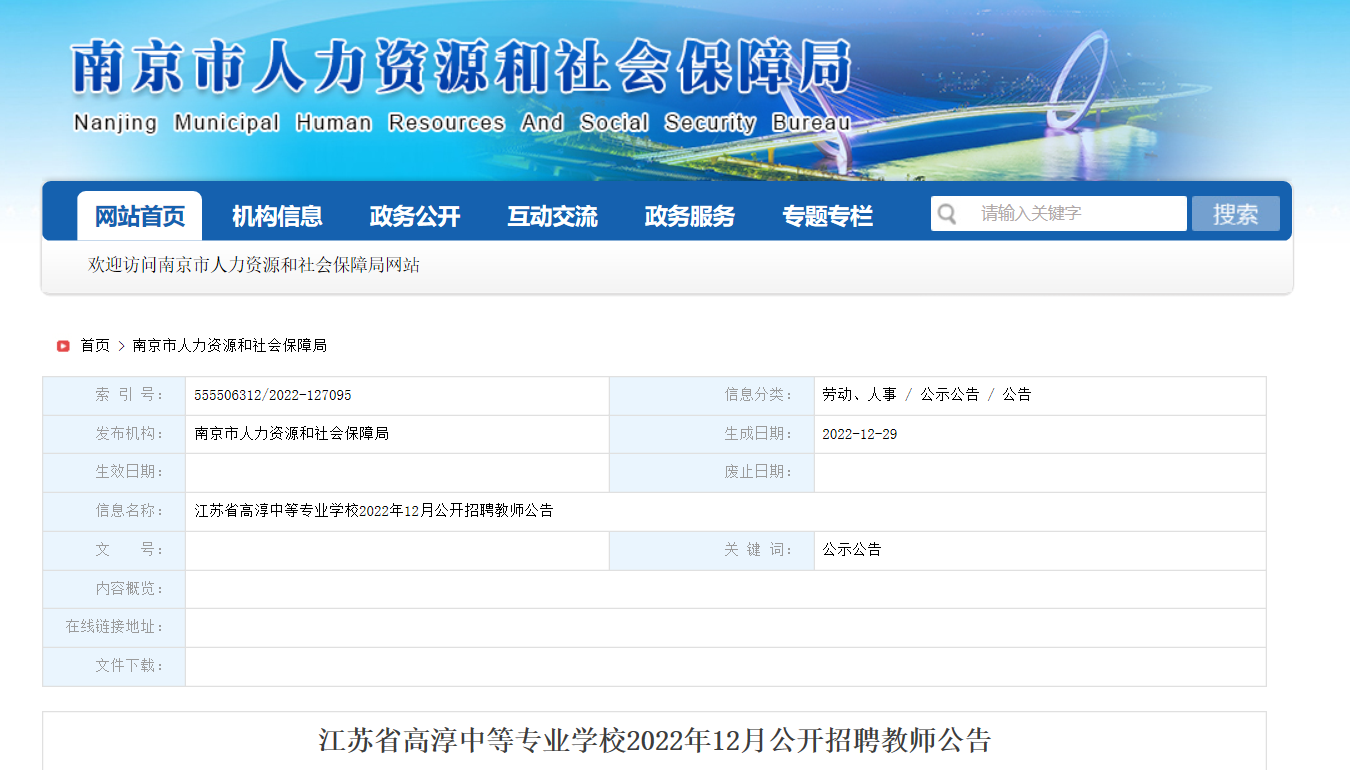Screen dimensions: 1350x770
Task: Click the index number 555506312/2022-127095
Action: (x=273, y=396)
